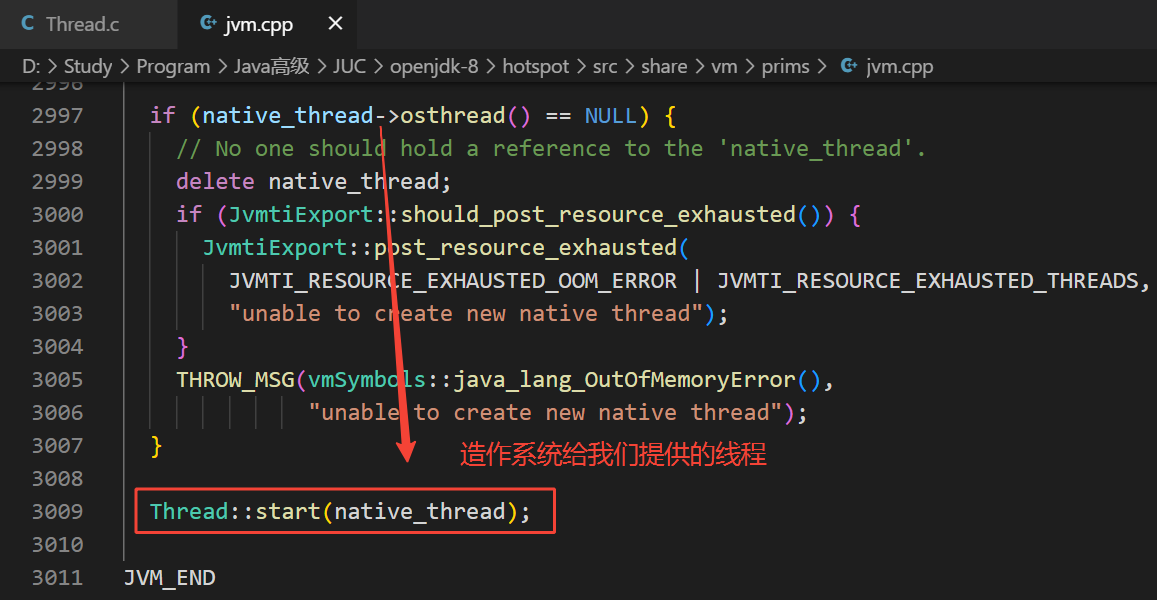Open the prims breadcrumb folder
Screen dimensions: 1157x600
[x=785, y=66]
